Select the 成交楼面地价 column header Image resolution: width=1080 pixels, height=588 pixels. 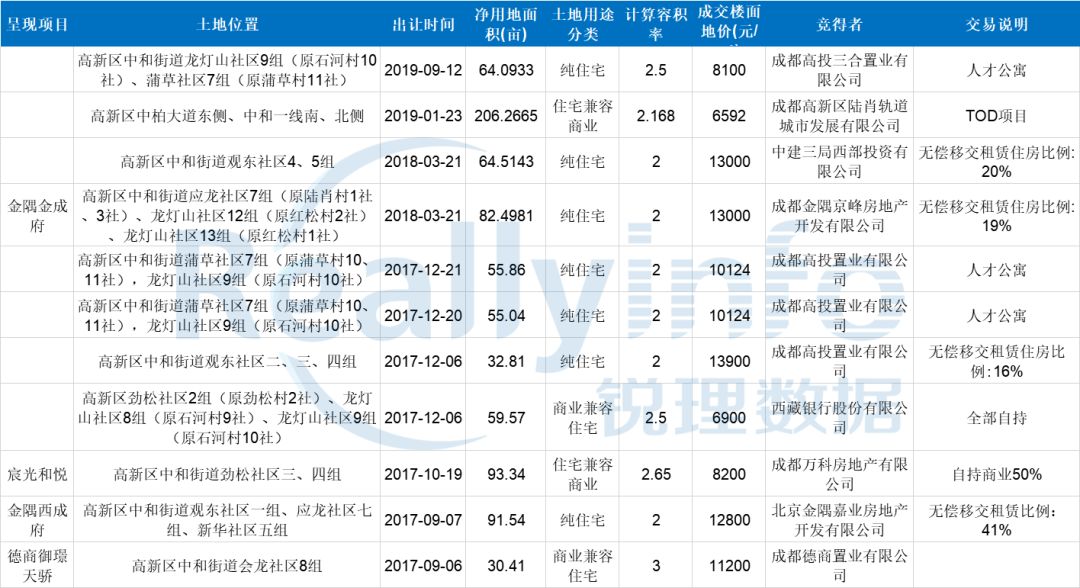coord(729,25)
